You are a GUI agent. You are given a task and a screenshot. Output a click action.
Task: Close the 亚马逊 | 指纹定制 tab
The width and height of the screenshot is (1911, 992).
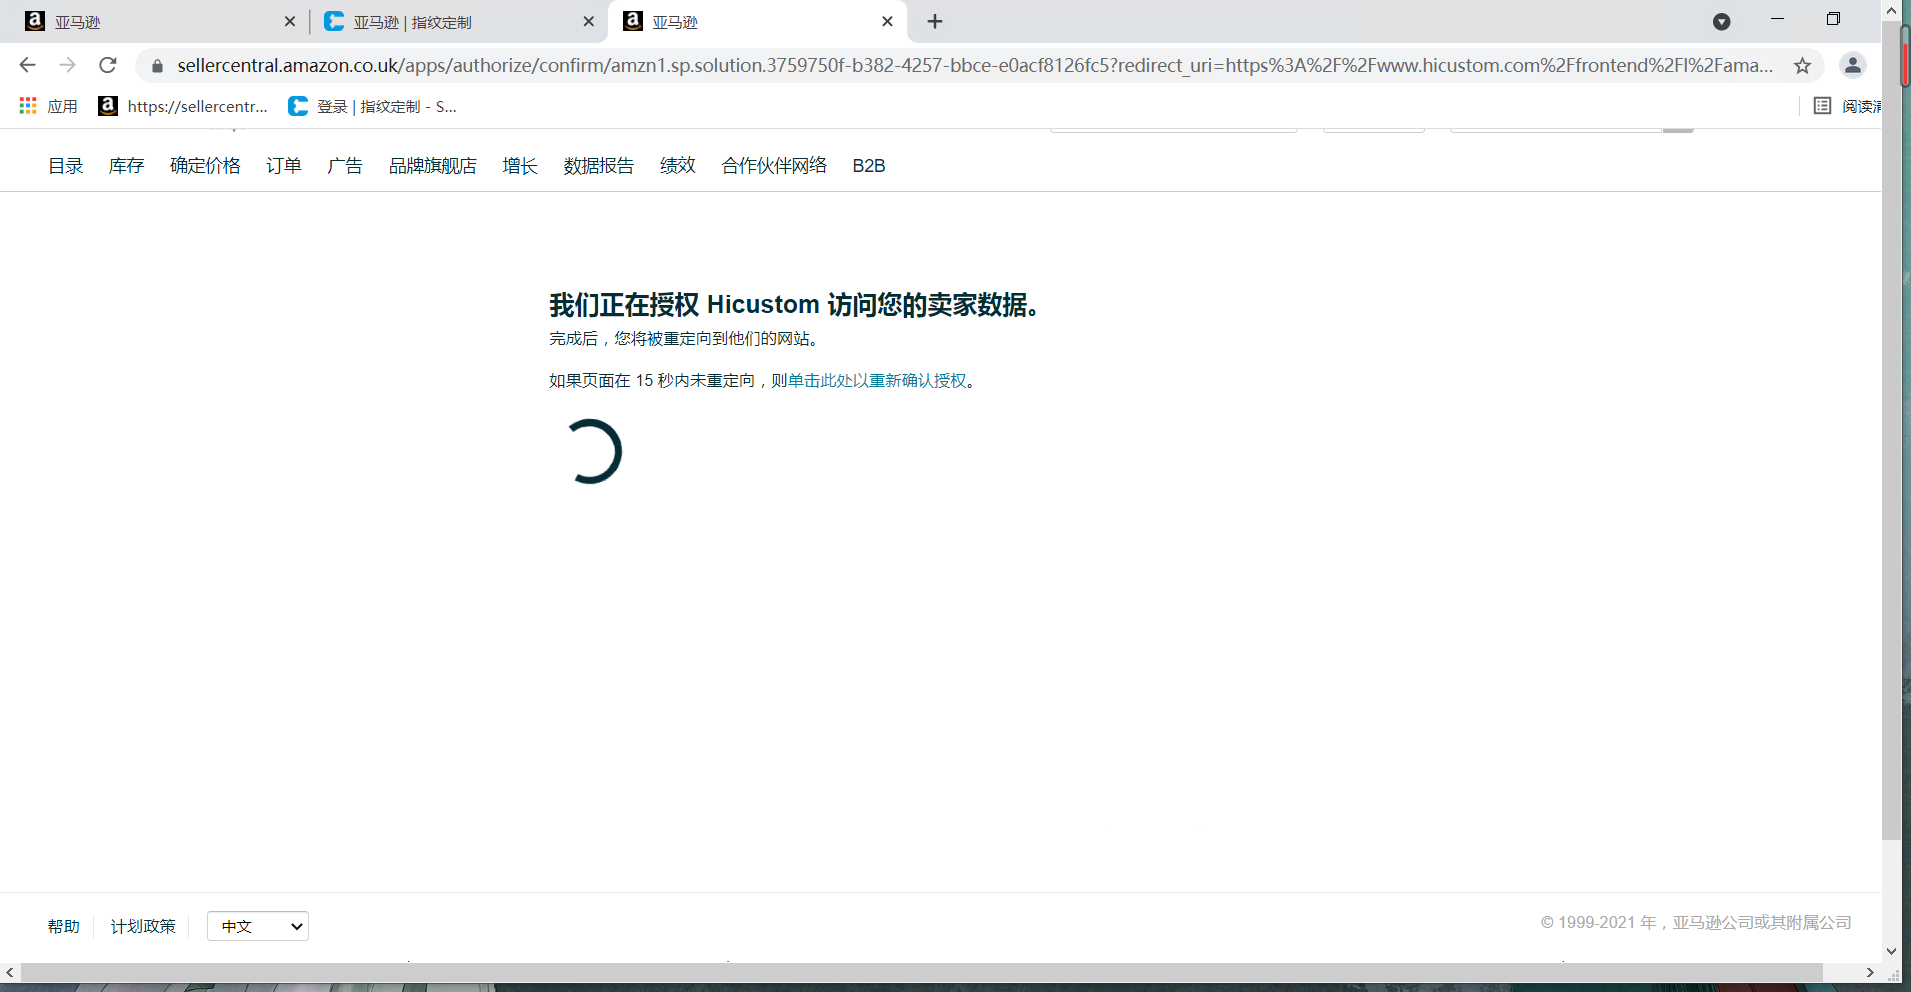(588, 21)
